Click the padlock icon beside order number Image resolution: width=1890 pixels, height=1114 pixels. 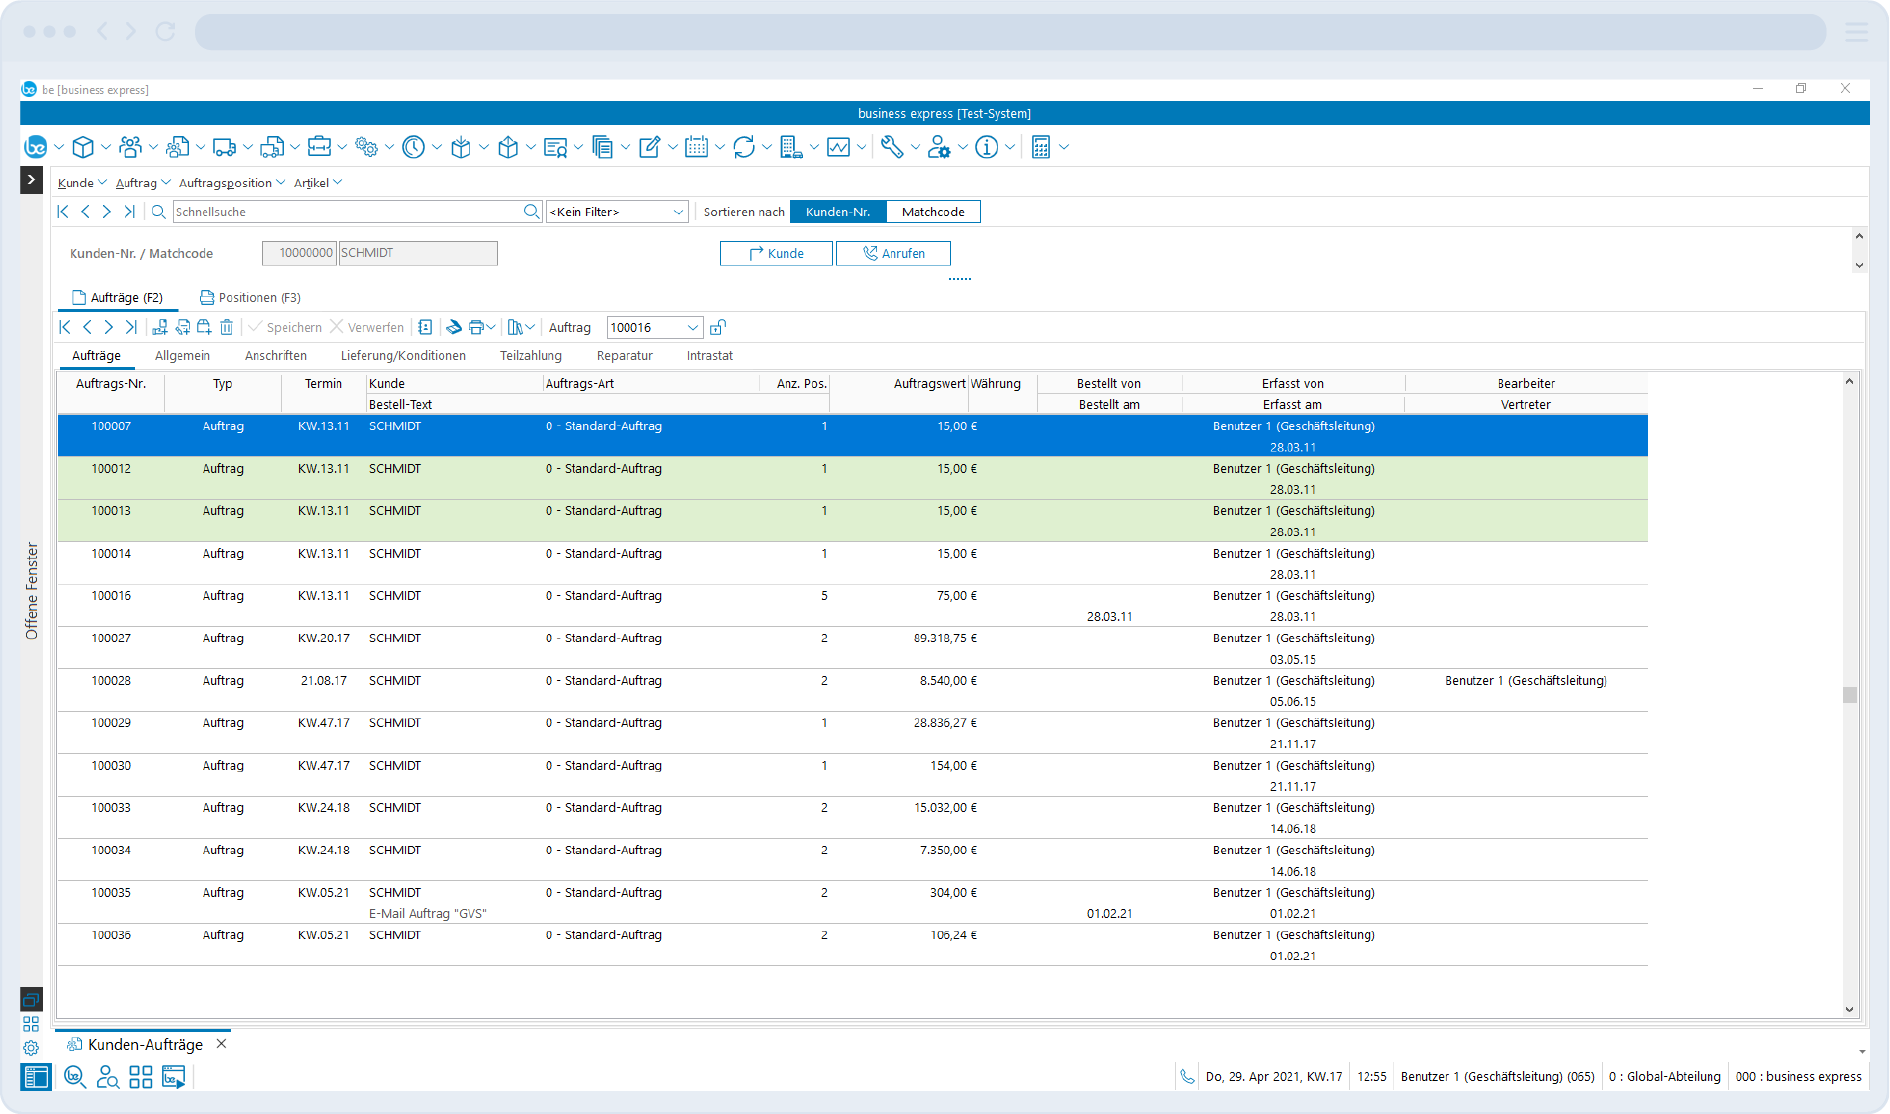(x=718, y=327)
